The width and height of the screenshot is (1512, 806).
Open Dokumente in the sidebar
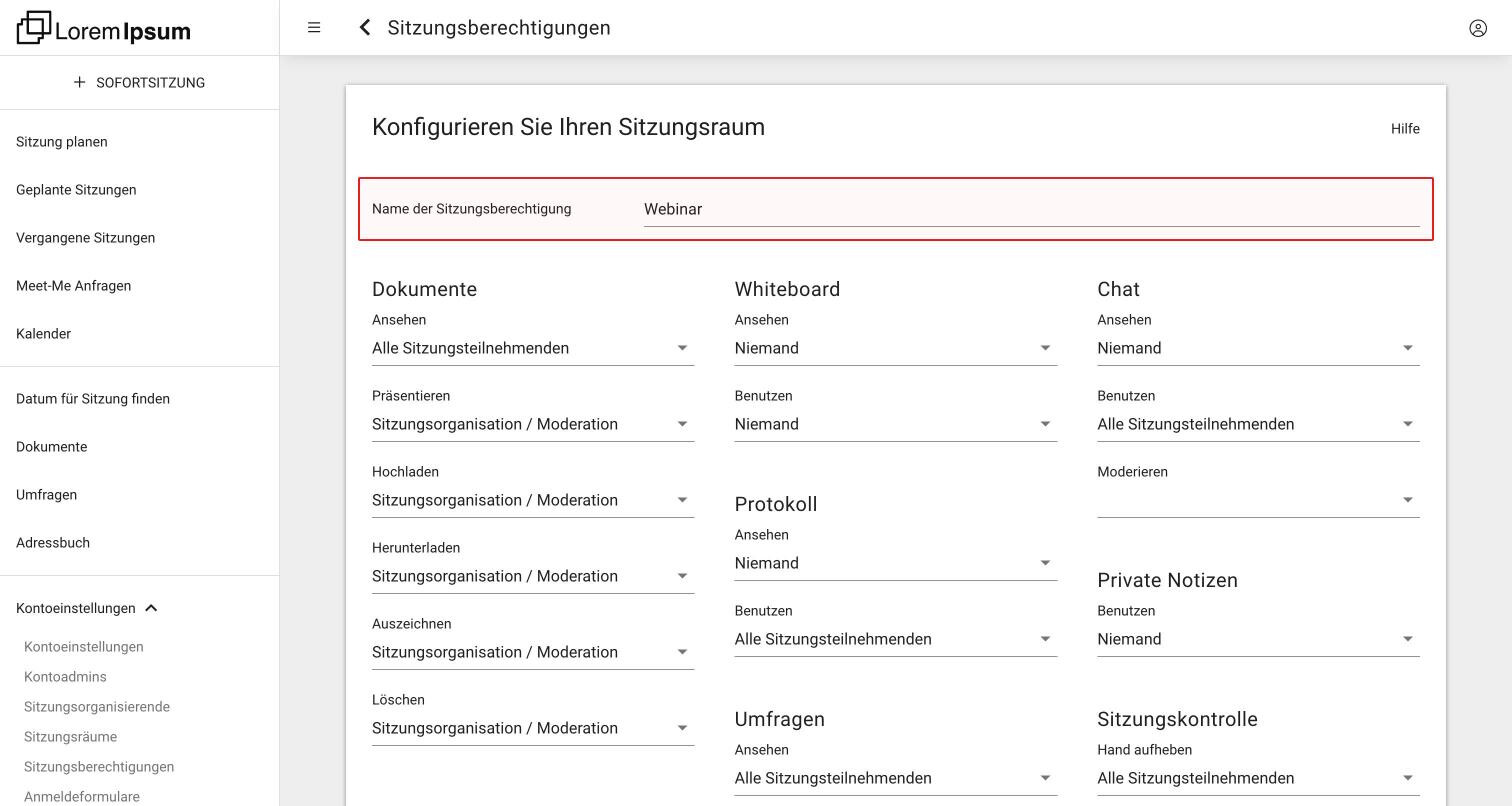point(51,447)
